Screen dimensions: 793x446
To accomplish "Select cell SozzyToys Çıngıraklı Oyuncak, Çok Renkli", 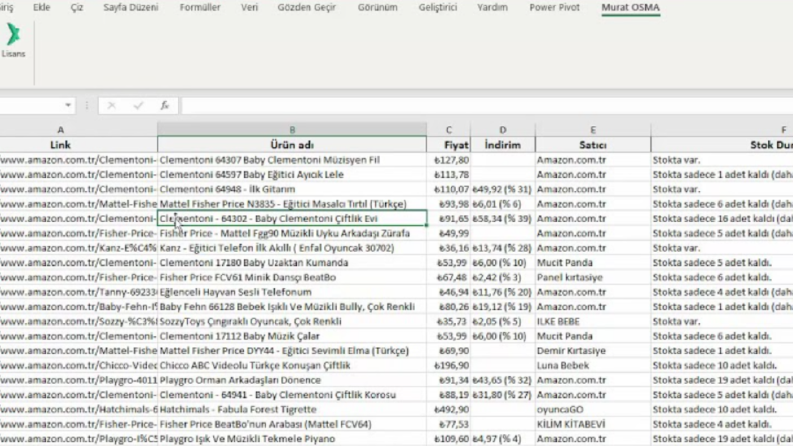I will pyautogui.click(x=292, y=321).
